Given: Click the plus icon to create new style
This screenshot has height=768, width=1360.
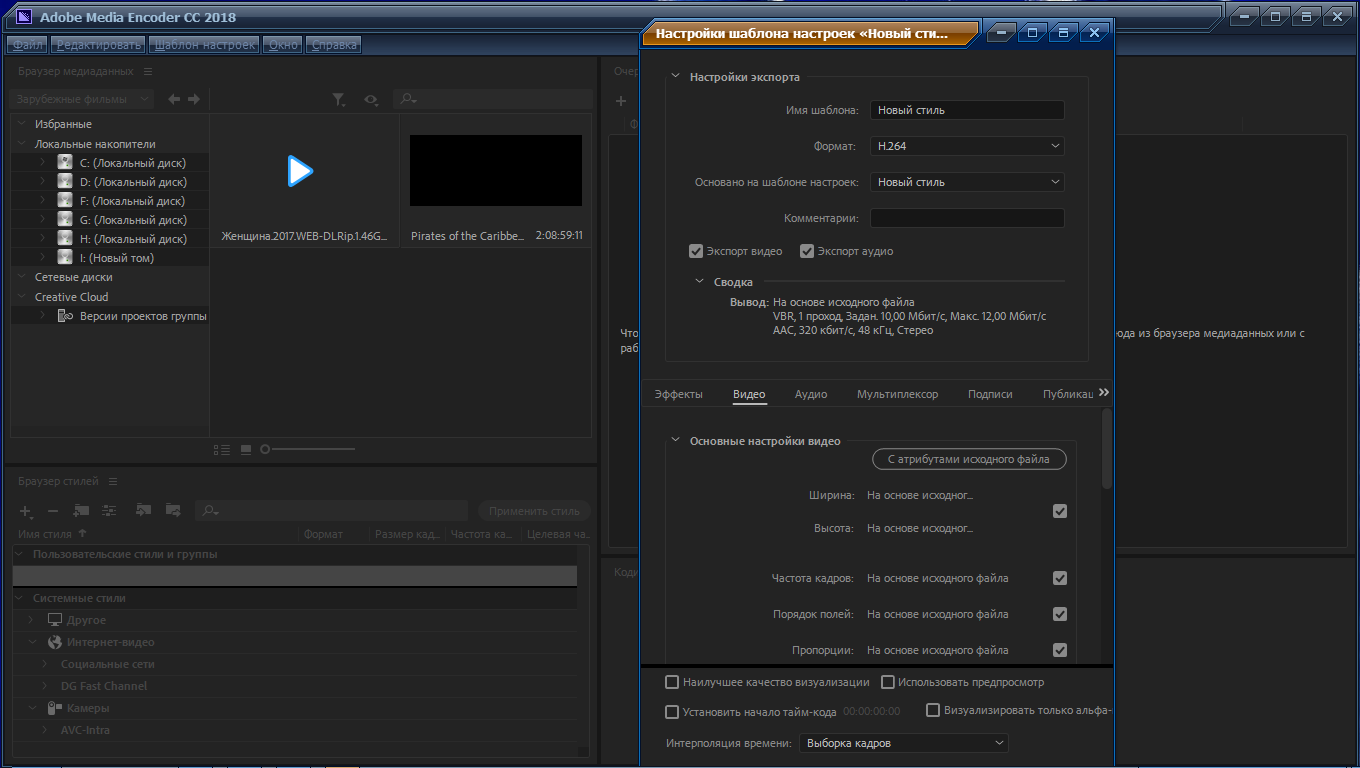Looking at the screenshot, I should click(x=27, y=511).
